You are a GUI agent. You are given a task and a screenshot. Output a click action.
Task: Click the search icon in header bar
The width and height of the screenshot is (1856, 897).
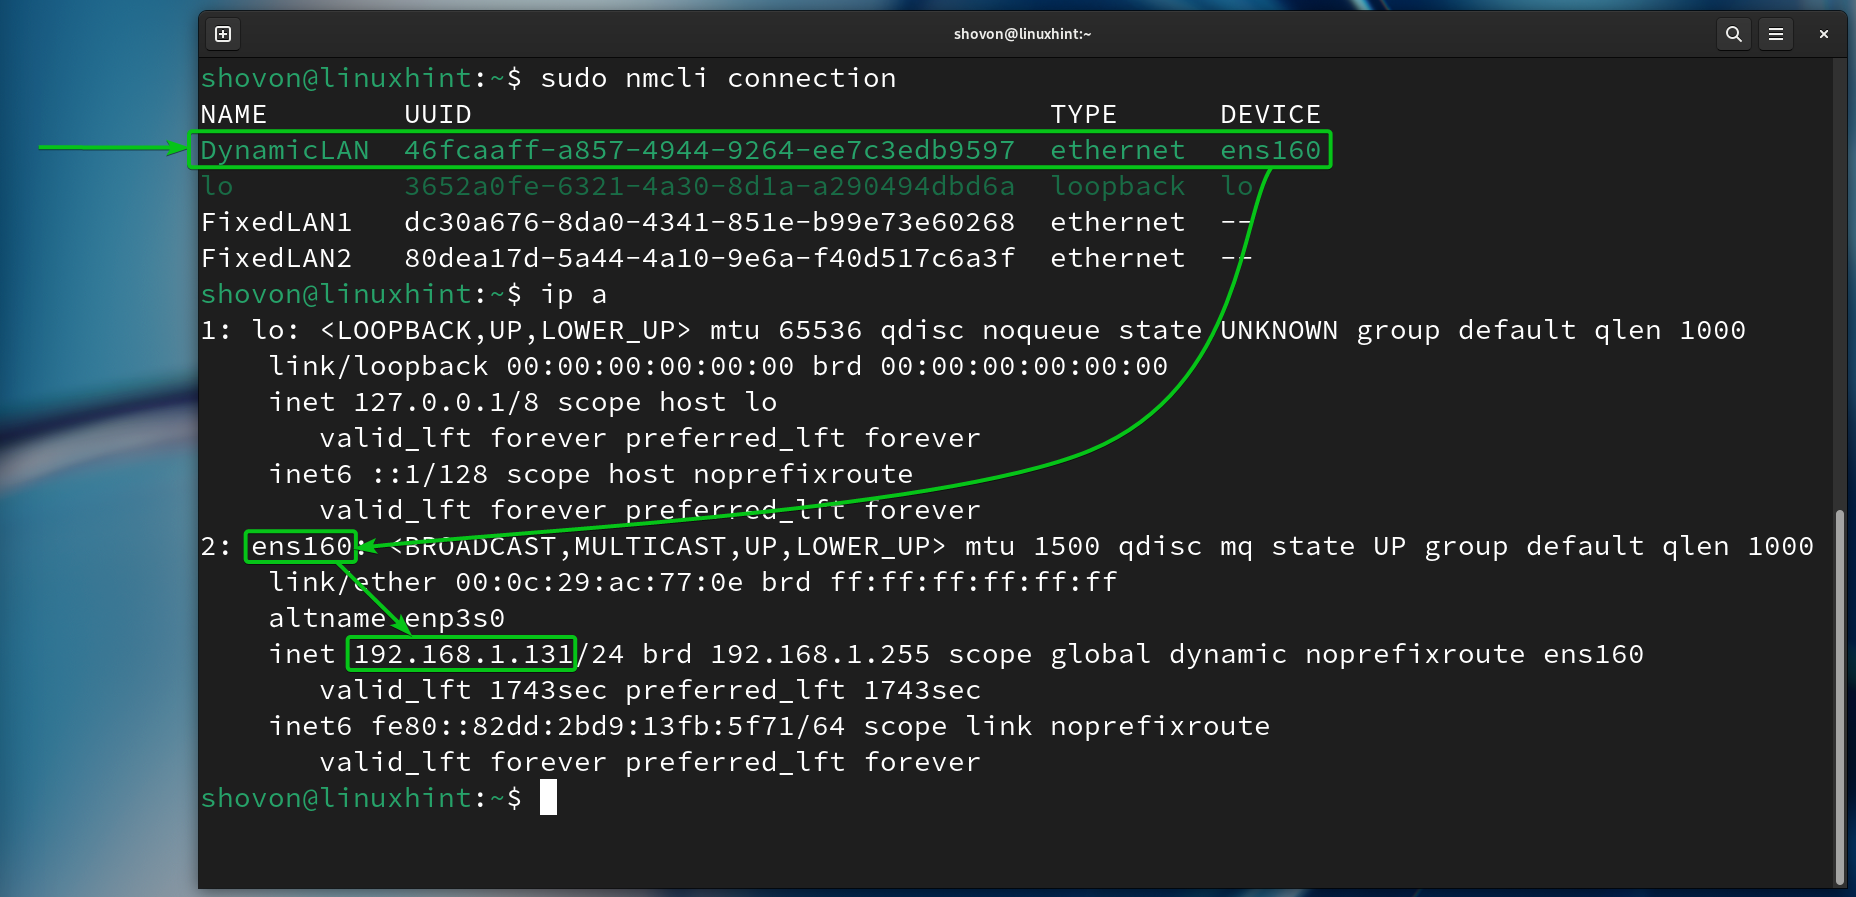[1733, 34]
